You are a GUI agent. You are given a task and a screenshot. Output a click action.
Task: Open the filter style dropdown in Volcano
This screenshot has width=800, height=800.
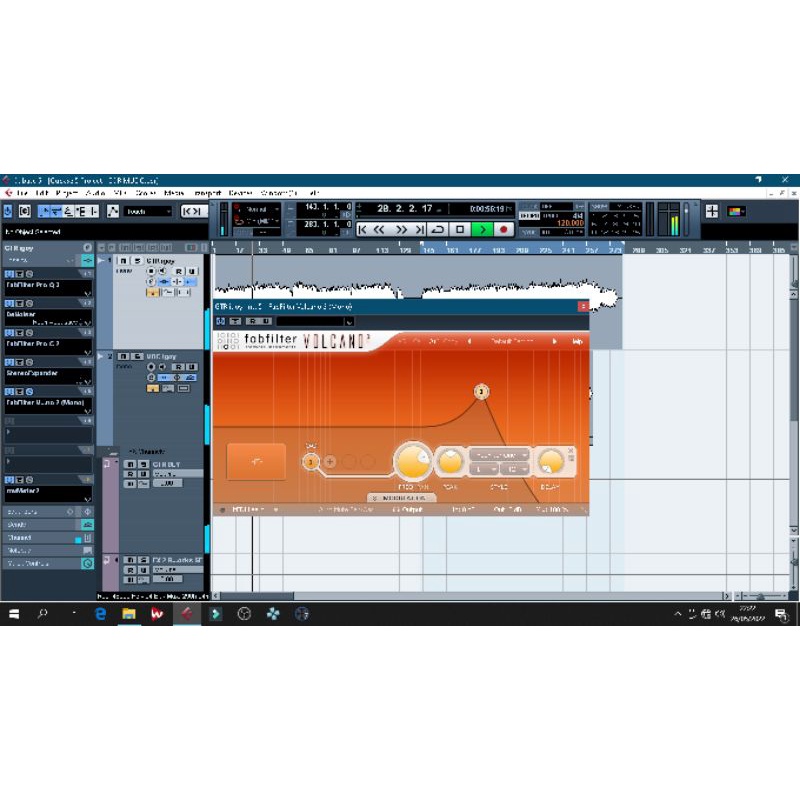point(498,454)
